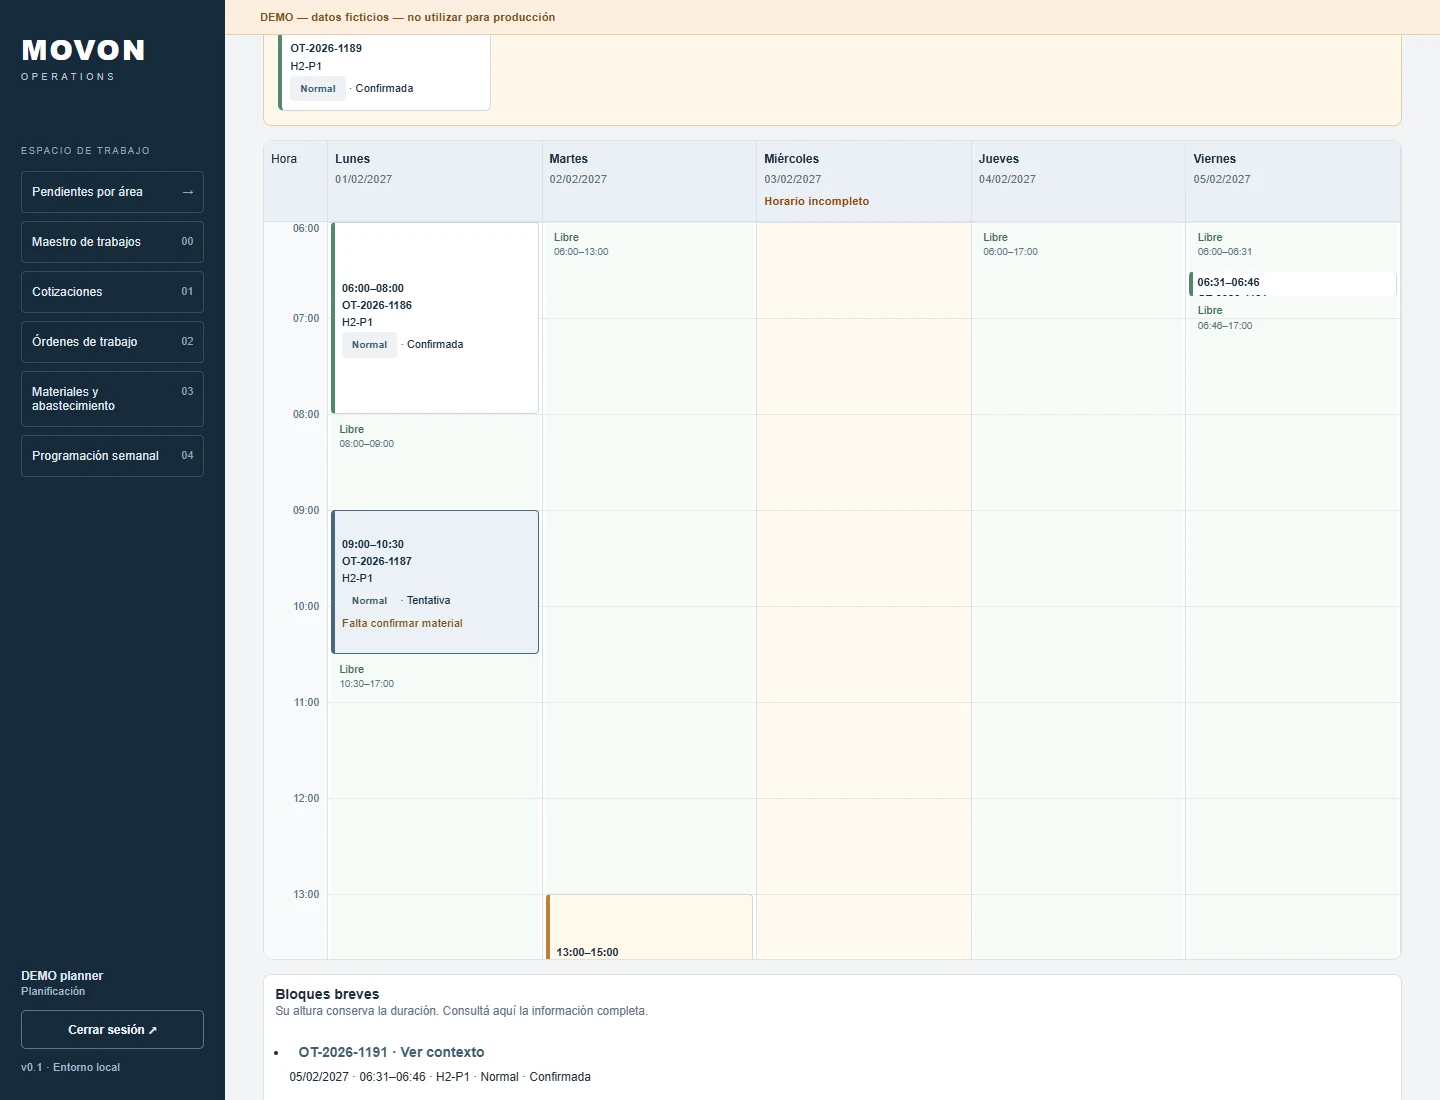
Task: Select the 06:31–06:46 brief block on Viernes
Action: pyautogui.click(x=1292, y=284)
